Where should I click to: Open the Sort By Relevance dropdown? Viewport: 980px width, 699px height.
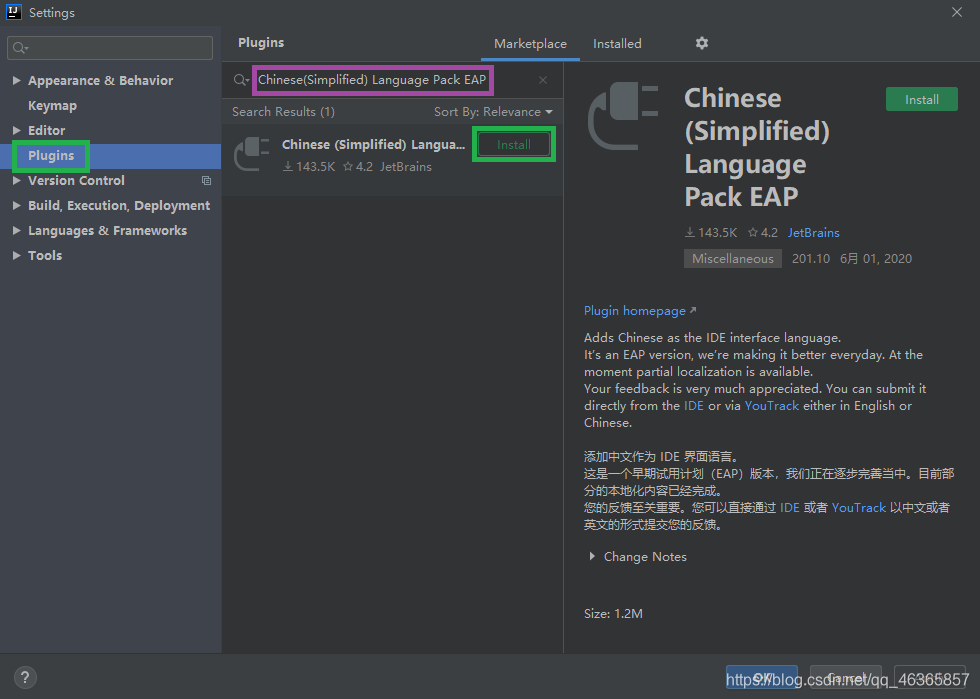(493, 112)
